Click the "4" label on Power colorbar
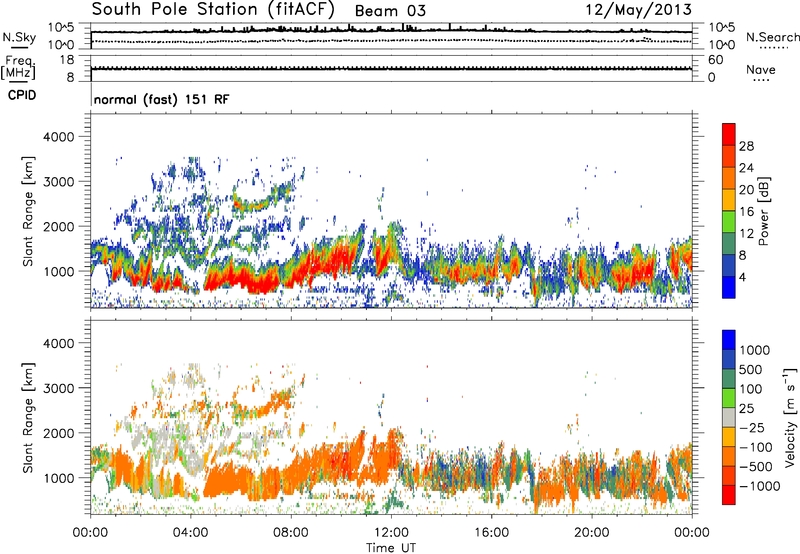This screenshot has height=554, width=800. point(742,277)
